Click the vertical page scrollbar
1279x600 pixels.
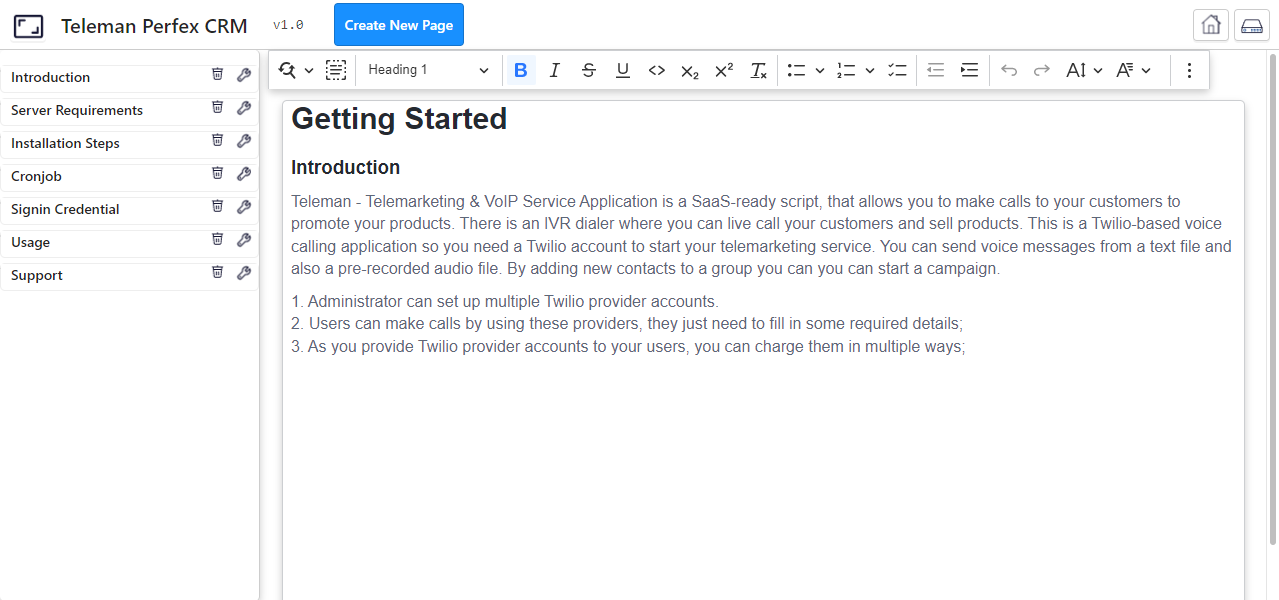pos(1272,300)
